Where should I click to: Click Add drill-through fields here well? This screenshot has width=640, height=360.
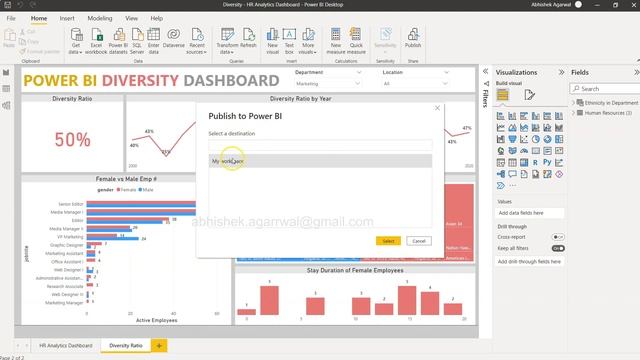(530, 262)
